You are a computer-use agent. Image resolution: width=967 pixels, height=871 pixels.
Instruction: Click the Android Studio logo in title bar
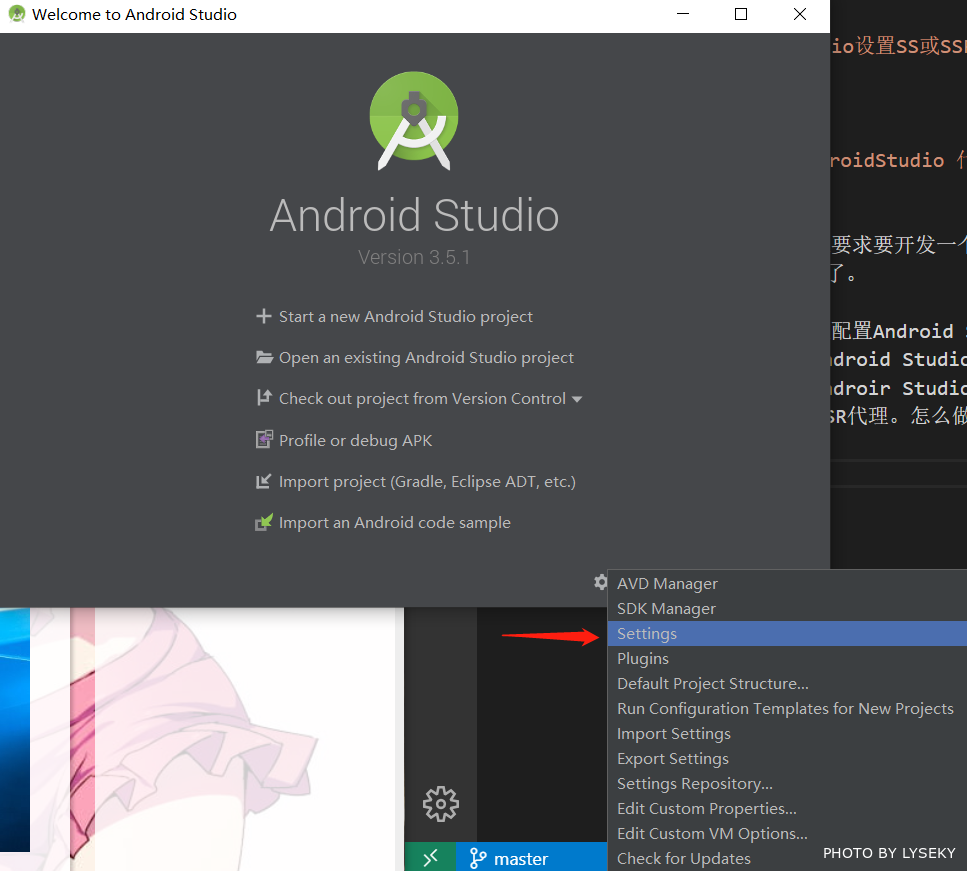tap(17, 14)
